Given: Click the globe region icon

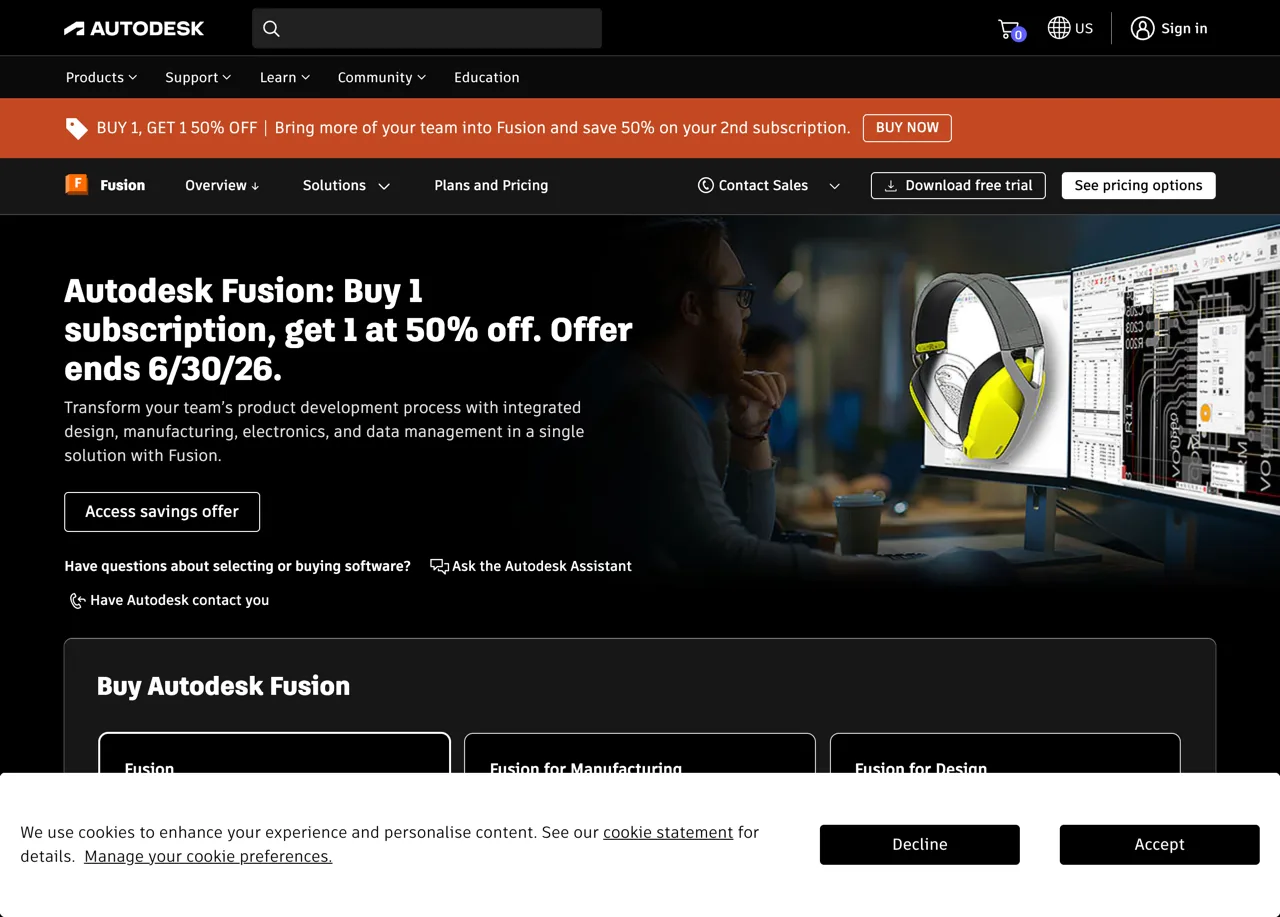Looking at the screenshot, I should [1059, 28].
